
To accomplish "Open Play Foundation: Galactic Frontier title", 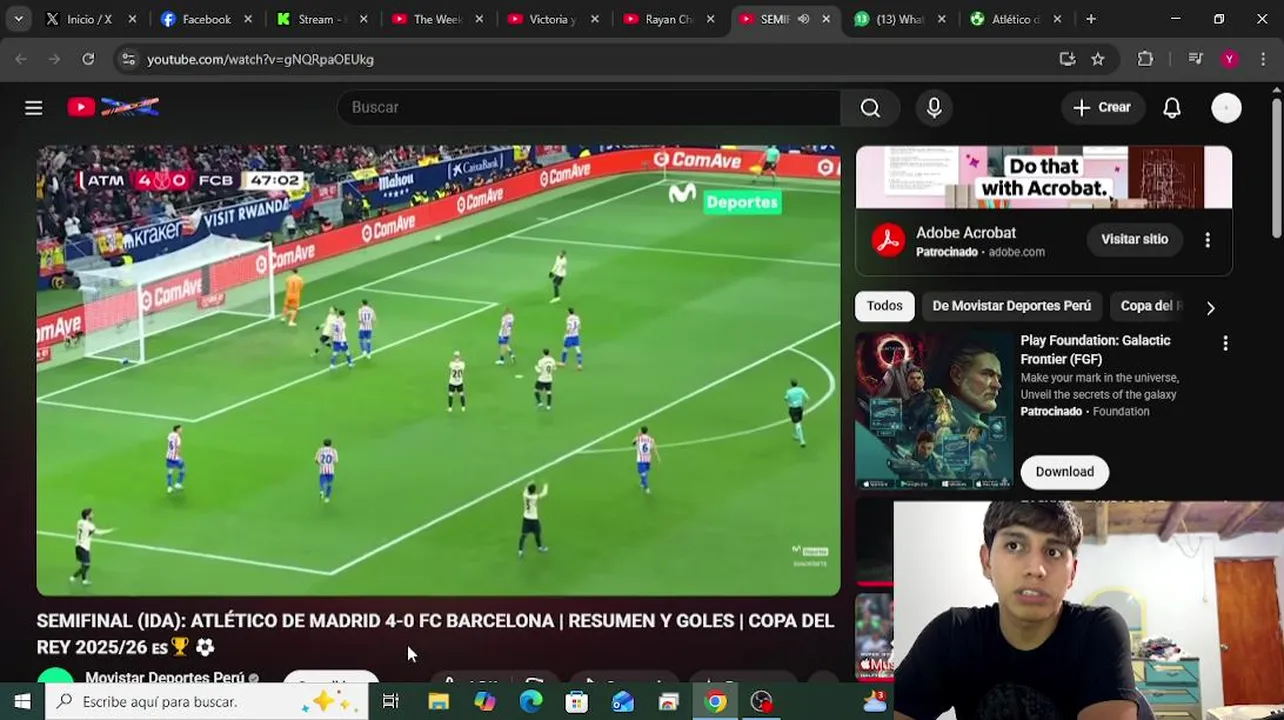I will tap(1095, 350).
